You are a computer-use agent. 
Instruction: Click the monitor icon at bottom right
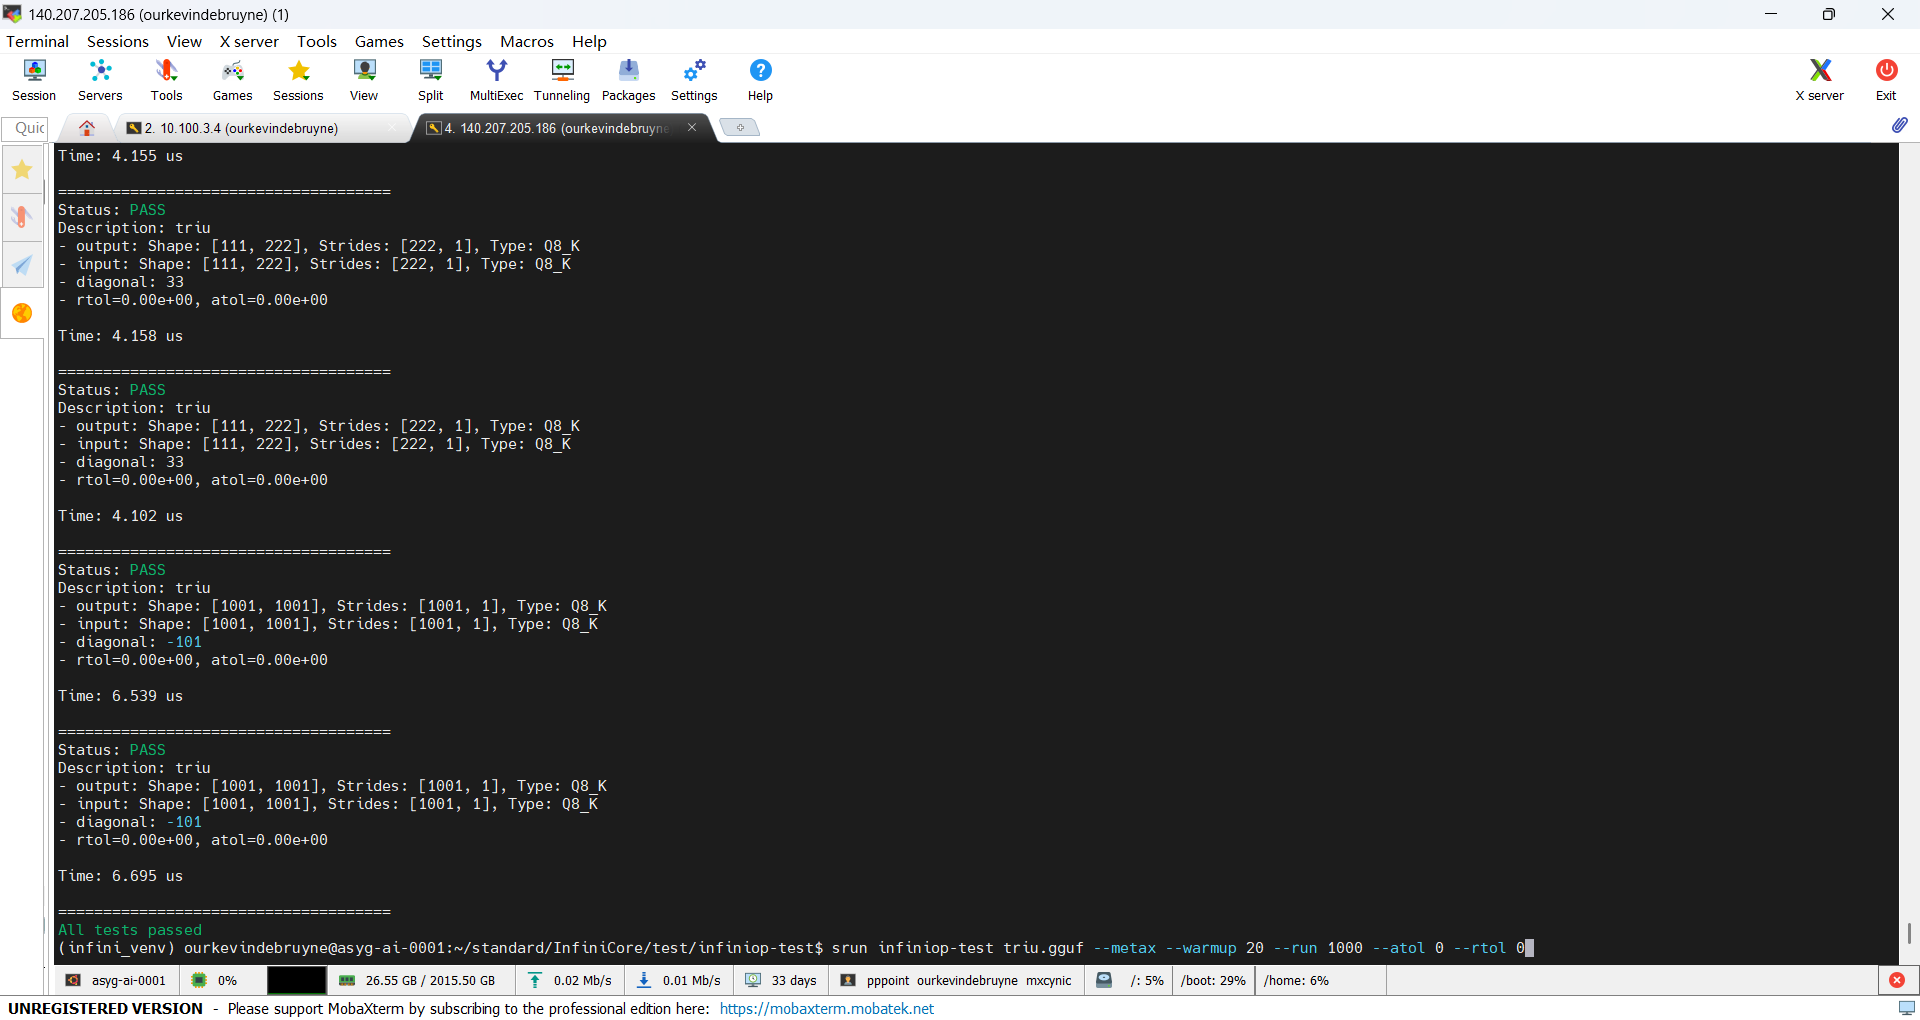[x=1907, y=1008]
